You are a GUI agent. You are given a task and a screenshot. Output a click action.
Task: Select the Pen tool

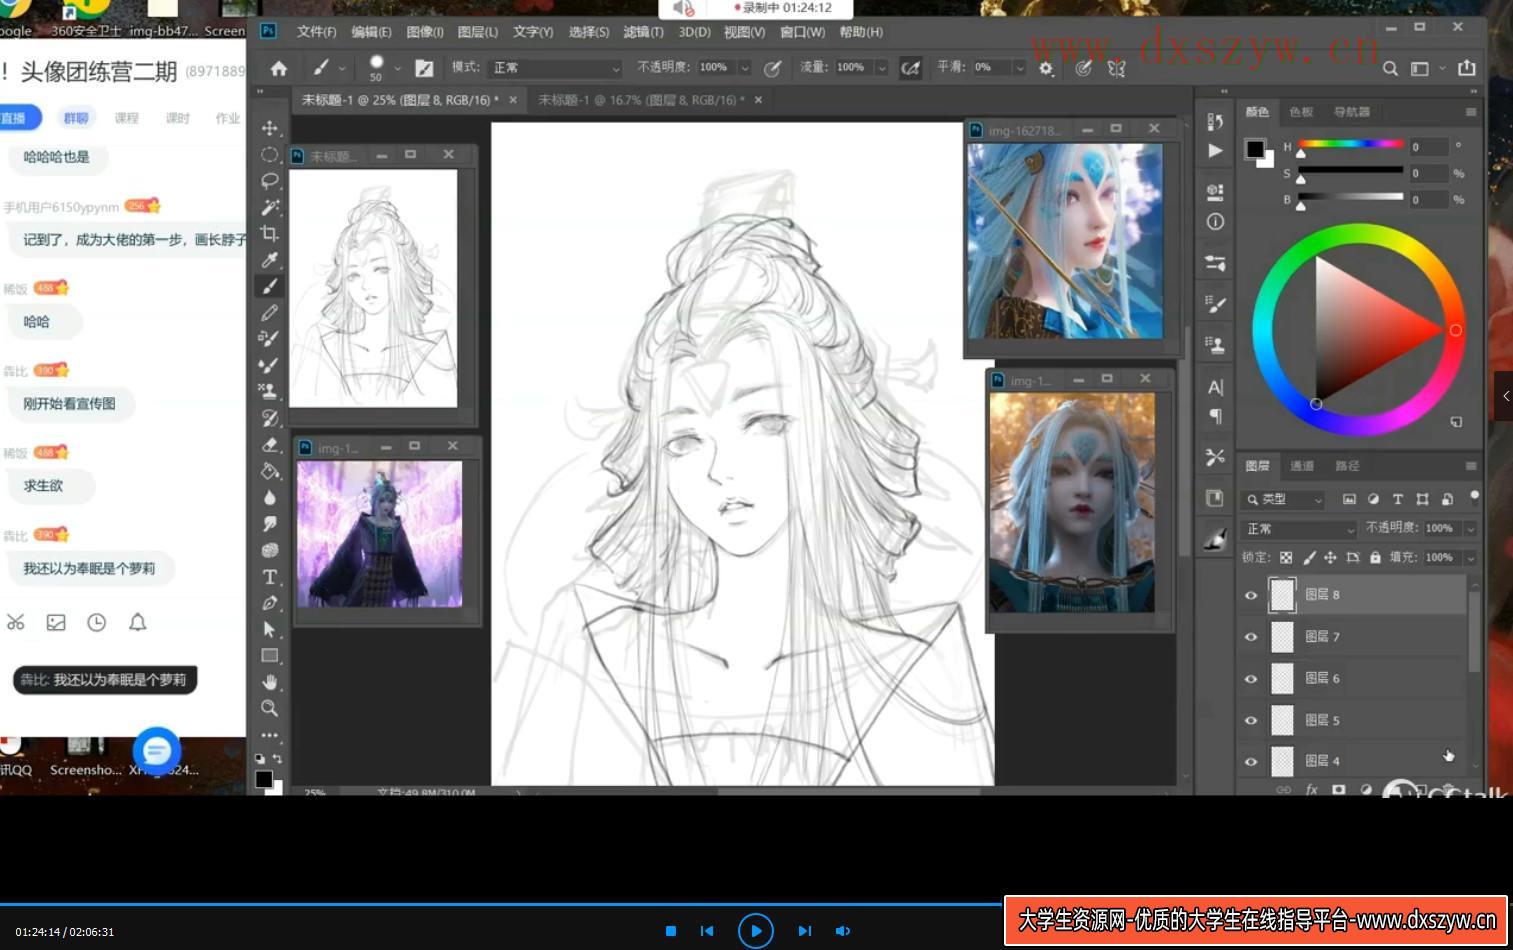point(269,603)
